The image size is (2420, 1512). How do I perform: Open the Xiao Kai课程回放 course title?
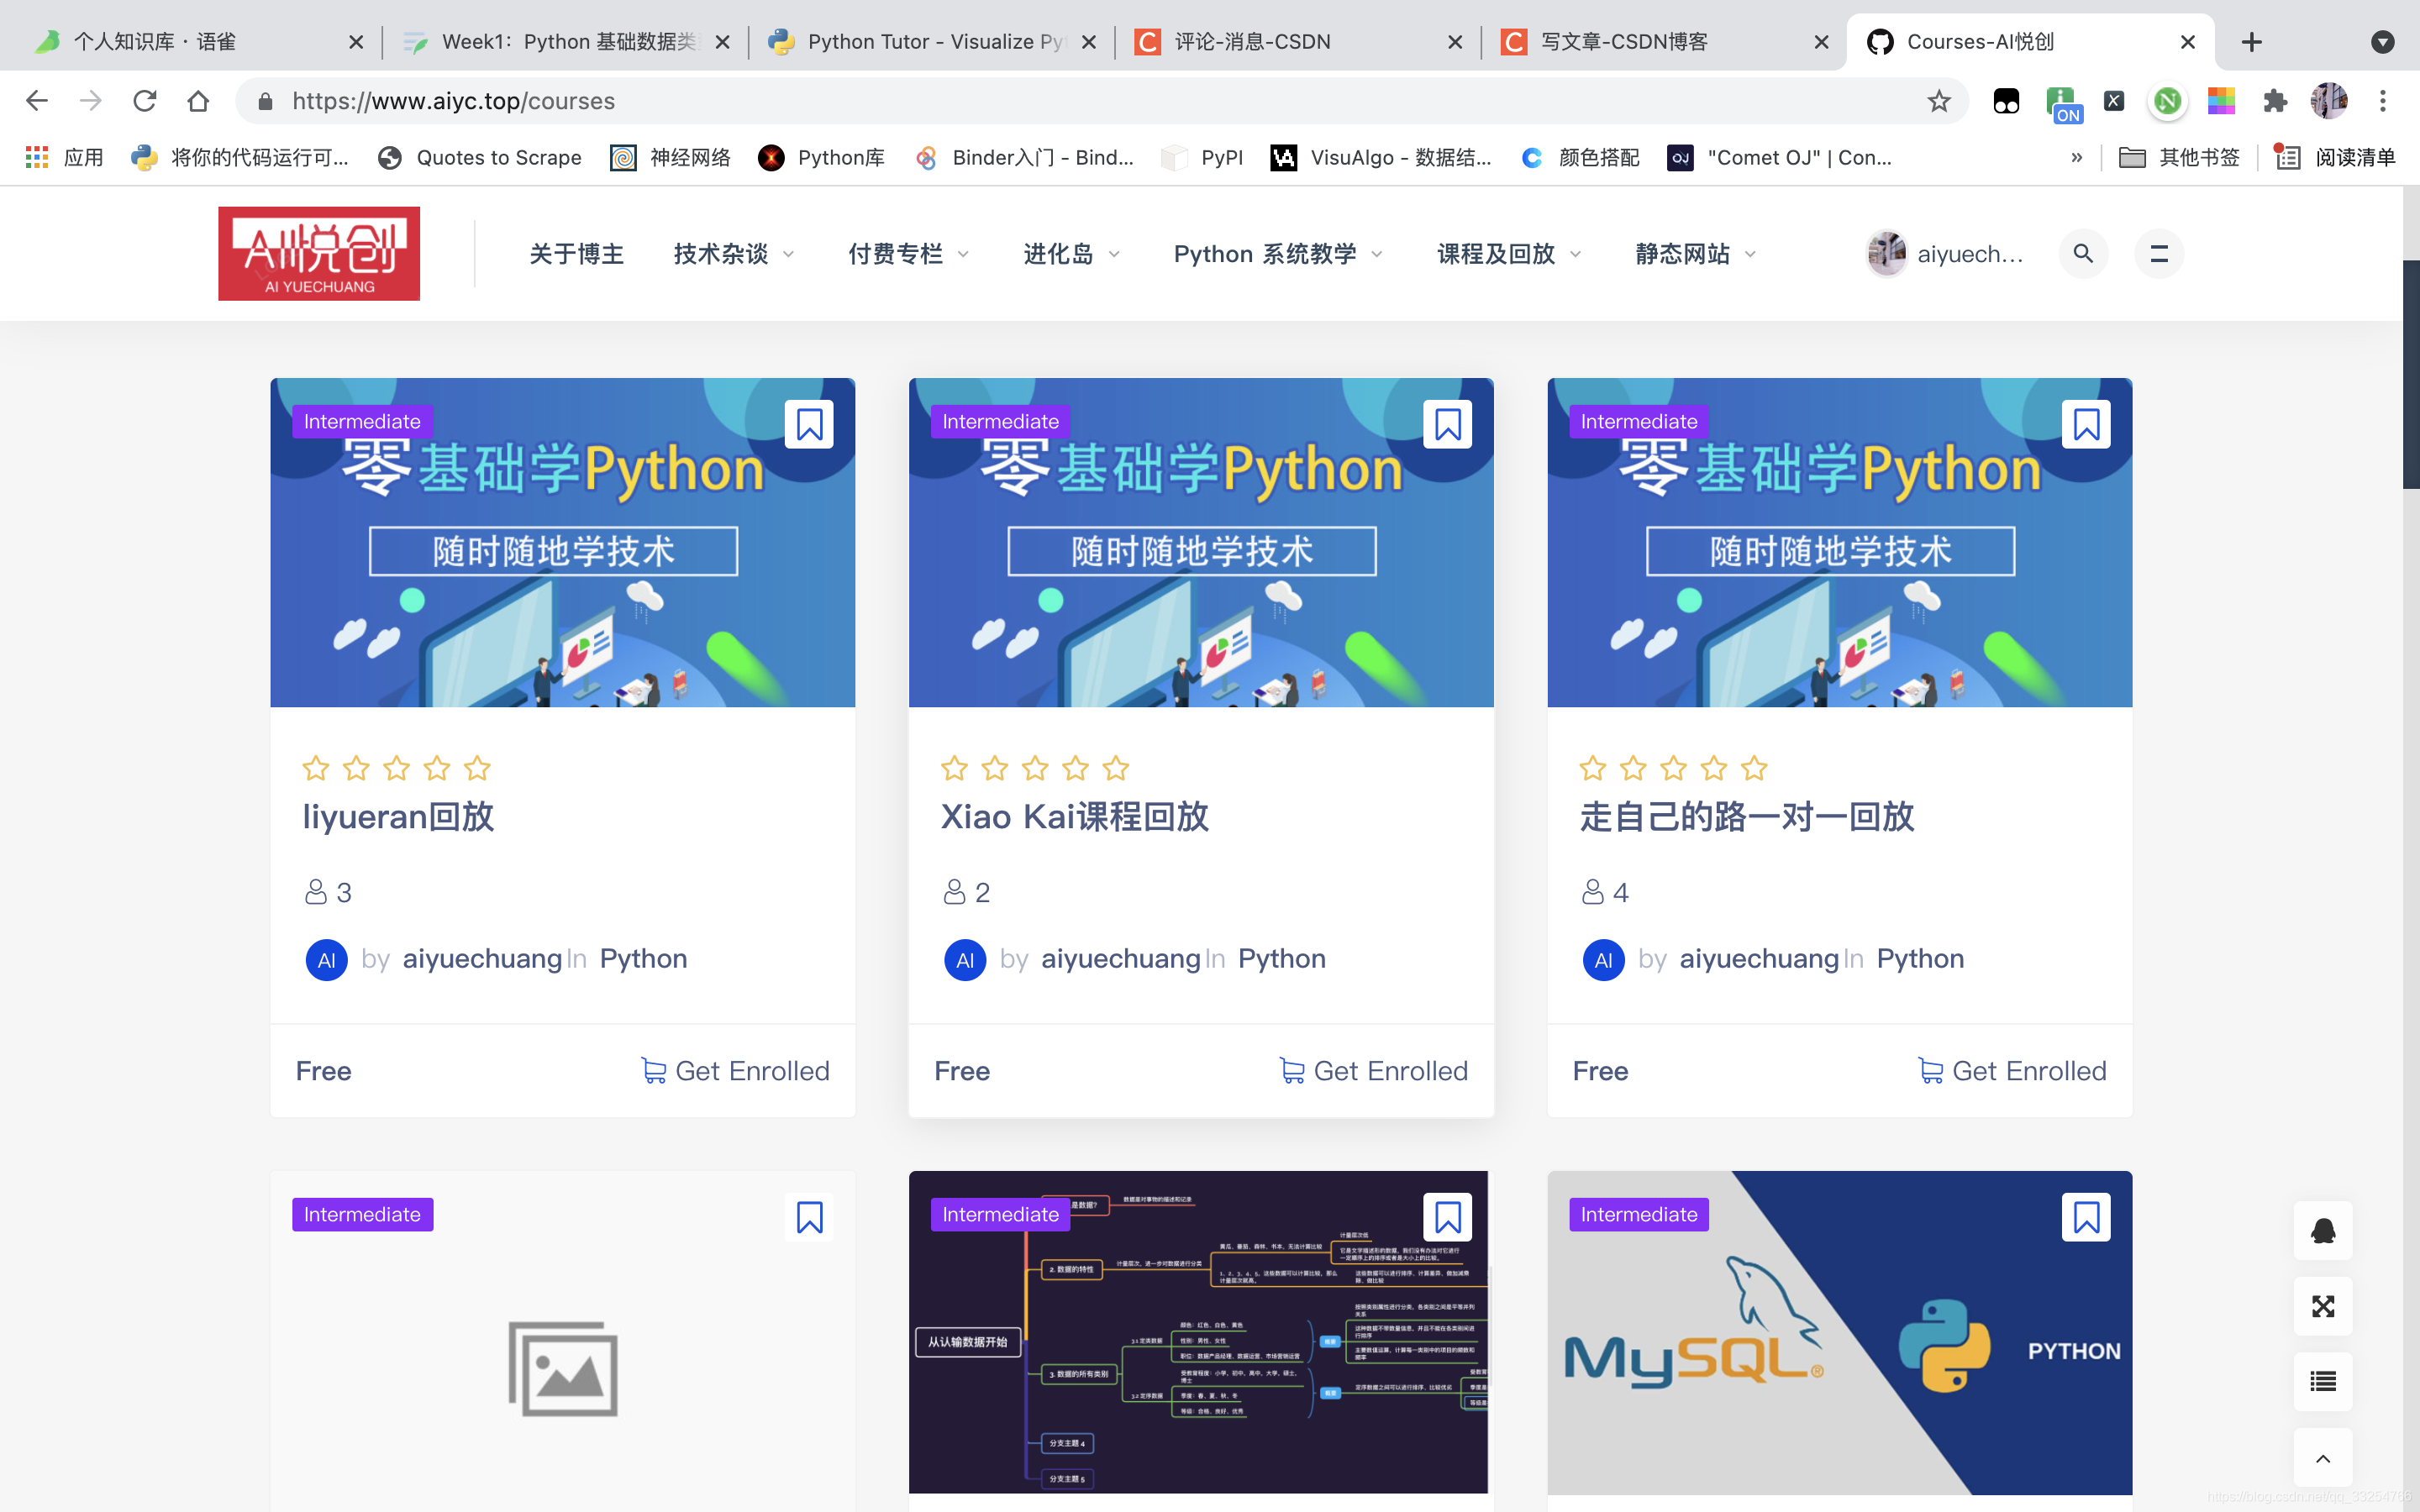tap(1074, 817)
